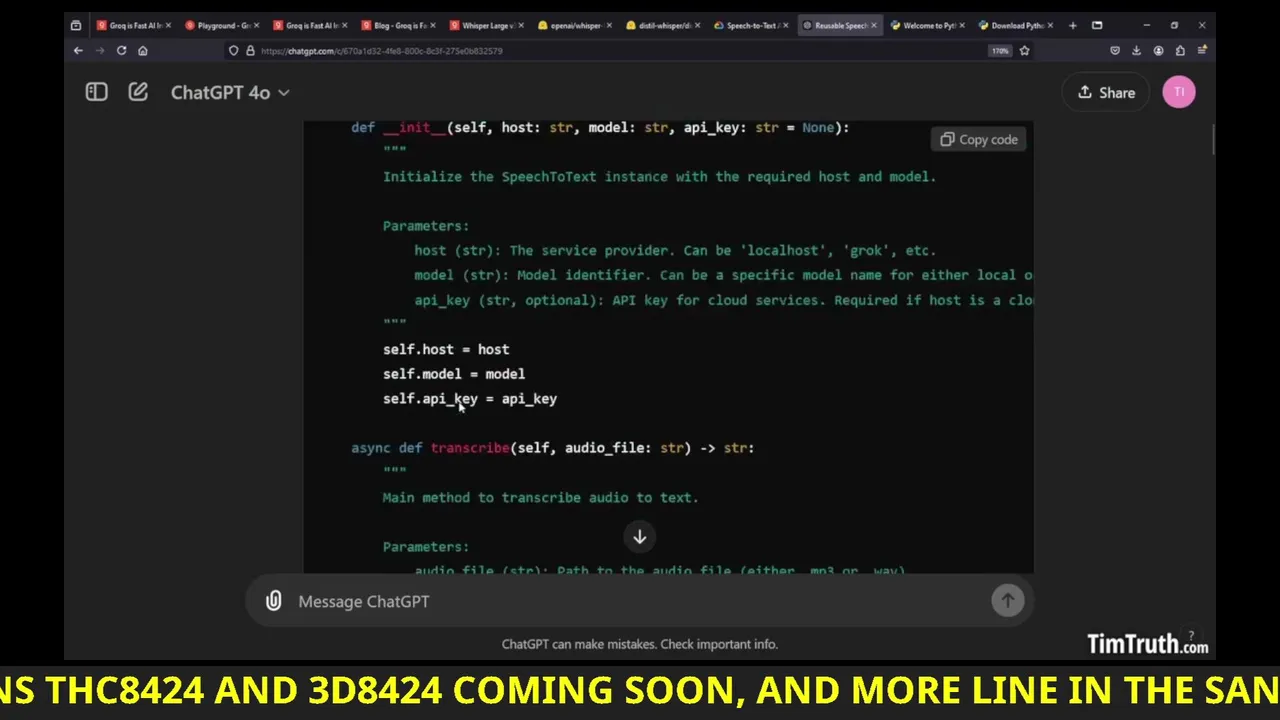1280x720 pixels.
Task: Save page to Pocket
Action: pyautogui.click(x=1115, y=50)
